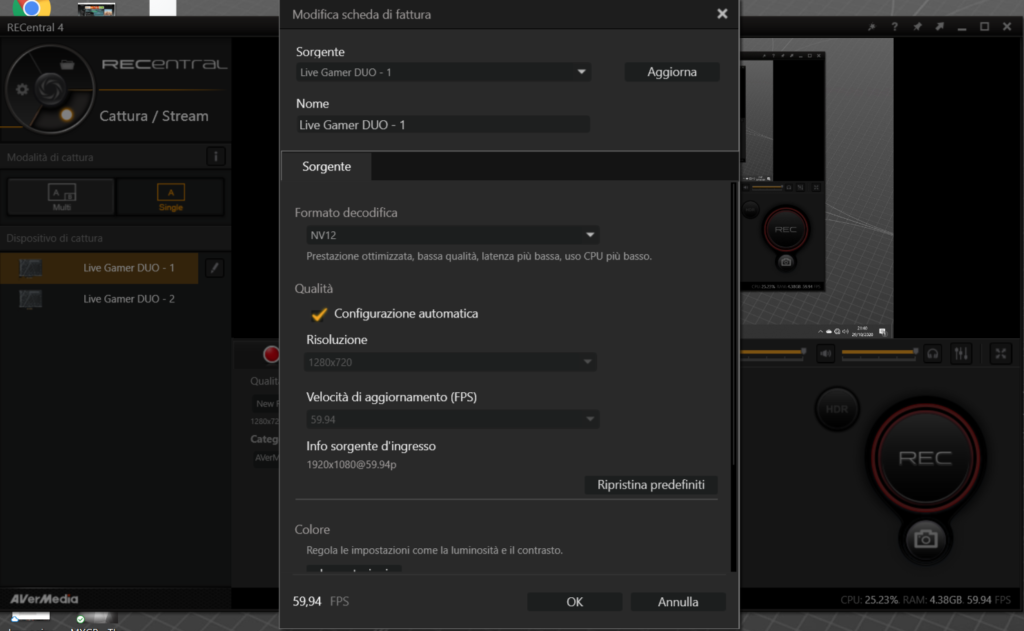Click the source info 1920x1080@59.94p text
This screenshot has width=1024, height=631.
(x=351, y=464)
